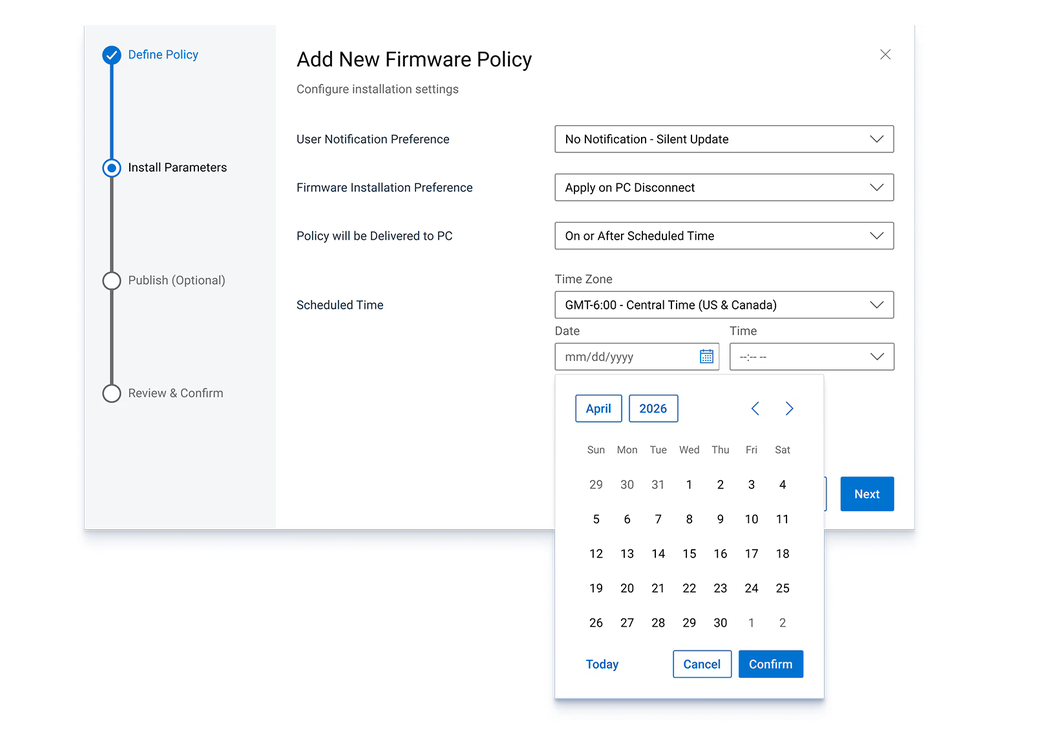Select April 6 in the calendar
The height and width of the screenshot is (736, 1045).
(x=627, y=519)
